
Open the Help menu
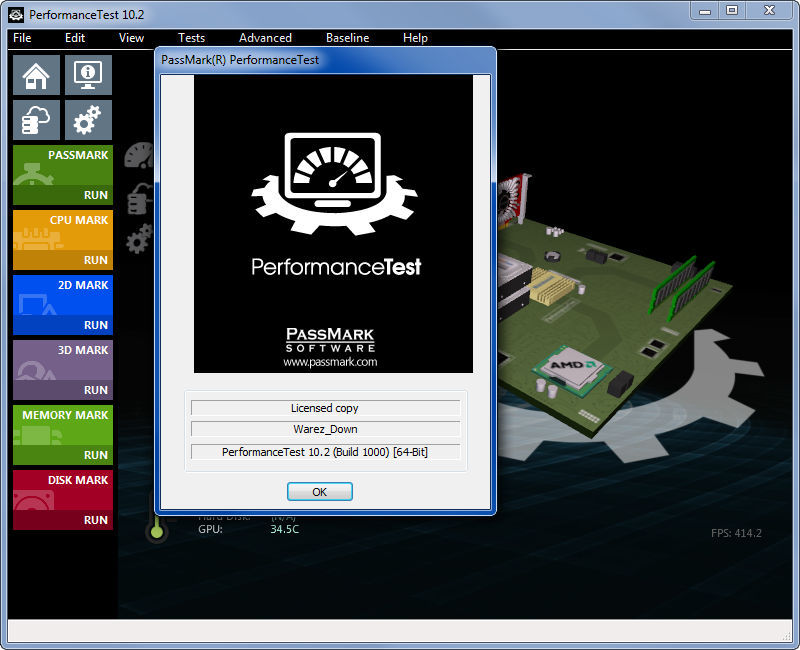[415, 38]
